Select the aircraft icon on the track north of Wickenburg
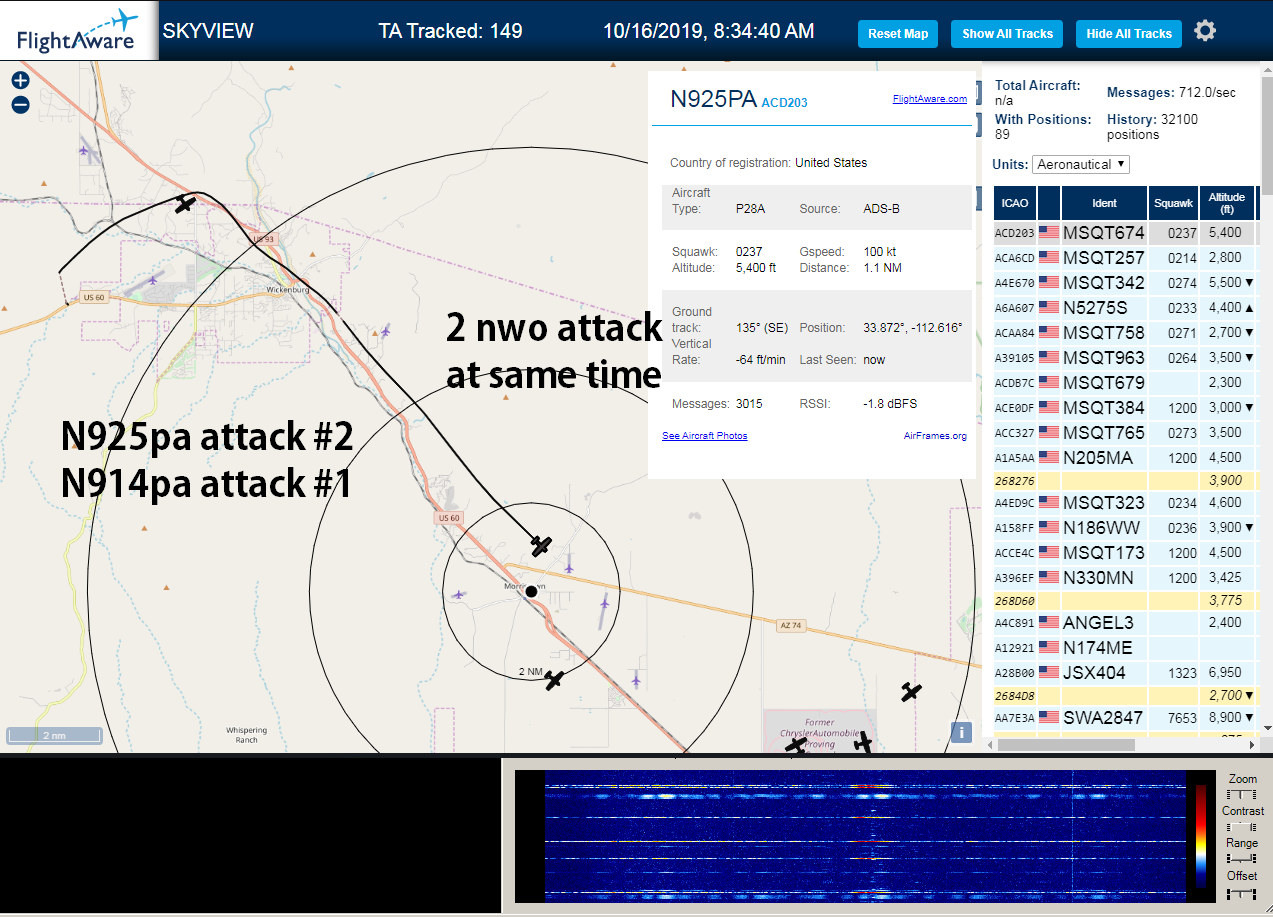The width and height of the screenshot is (1273, 917). coord(185,204)
